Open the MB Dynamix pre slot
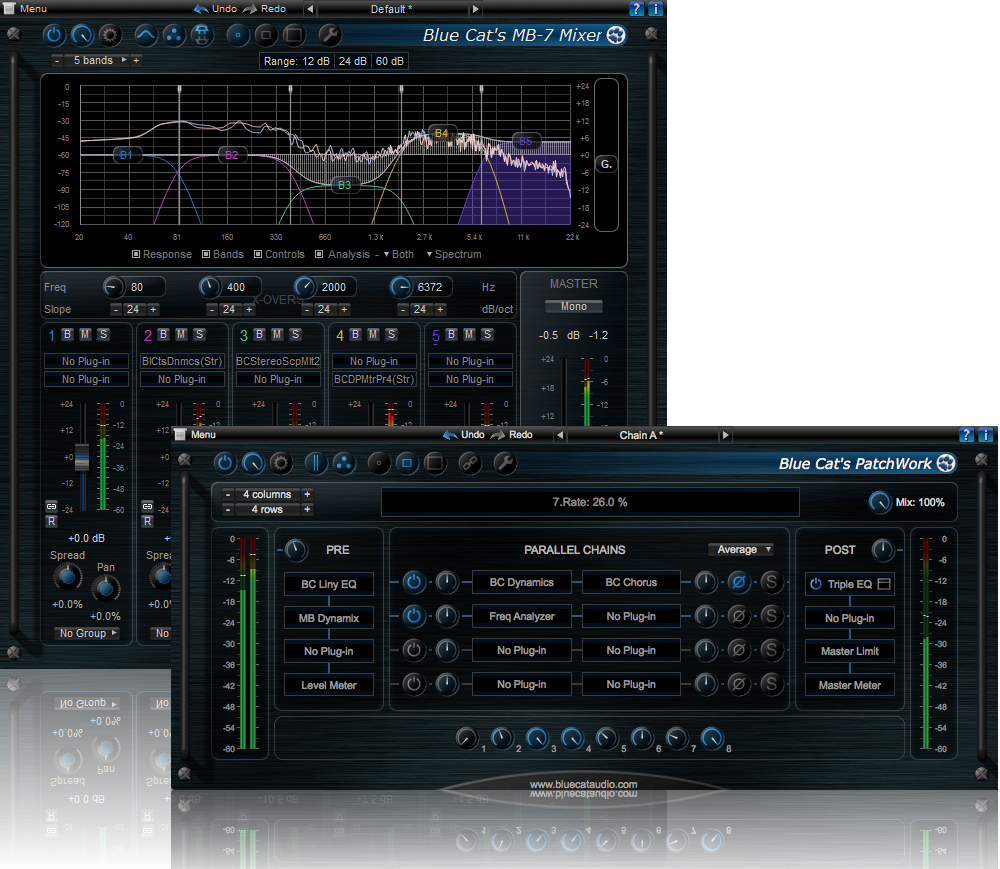The image size is (1000, 869). 329,618
